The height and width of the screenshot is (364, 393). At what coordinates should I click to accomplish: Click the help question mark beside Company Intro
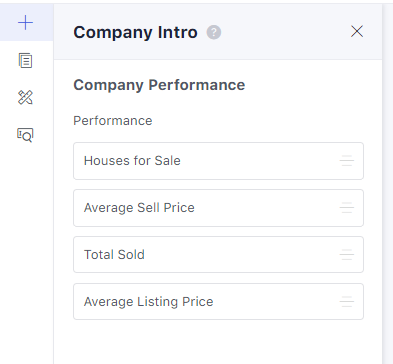(x=214, y=32)
